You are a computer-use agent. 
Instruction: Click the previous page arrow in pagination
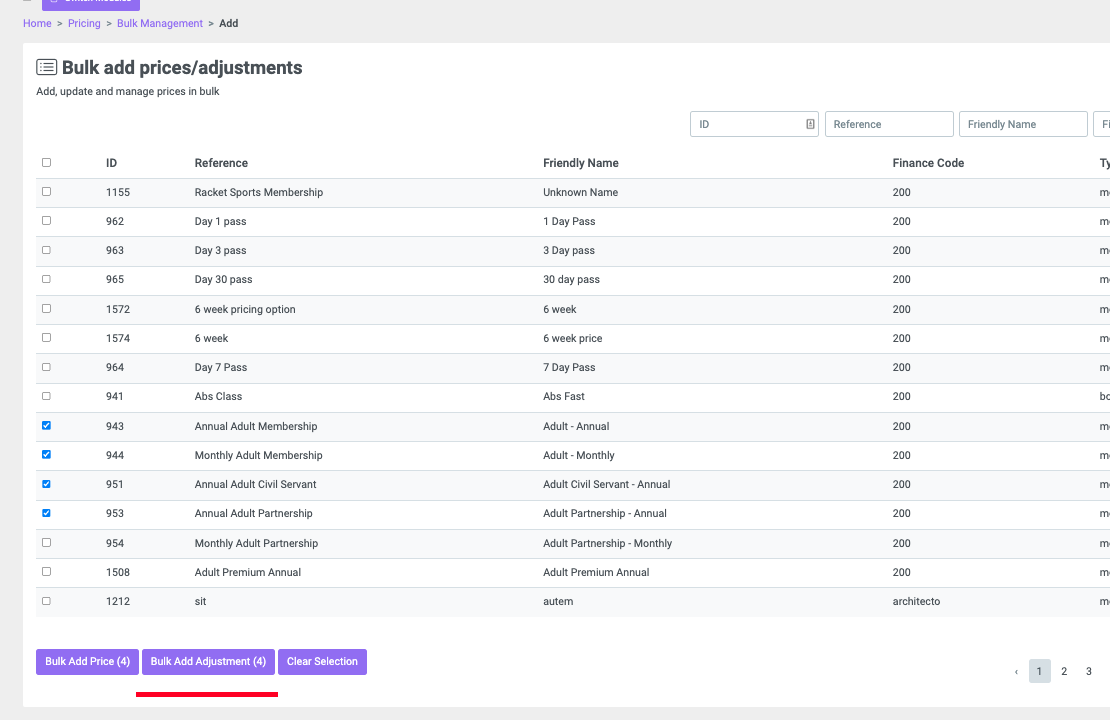tap(1016, 671)
